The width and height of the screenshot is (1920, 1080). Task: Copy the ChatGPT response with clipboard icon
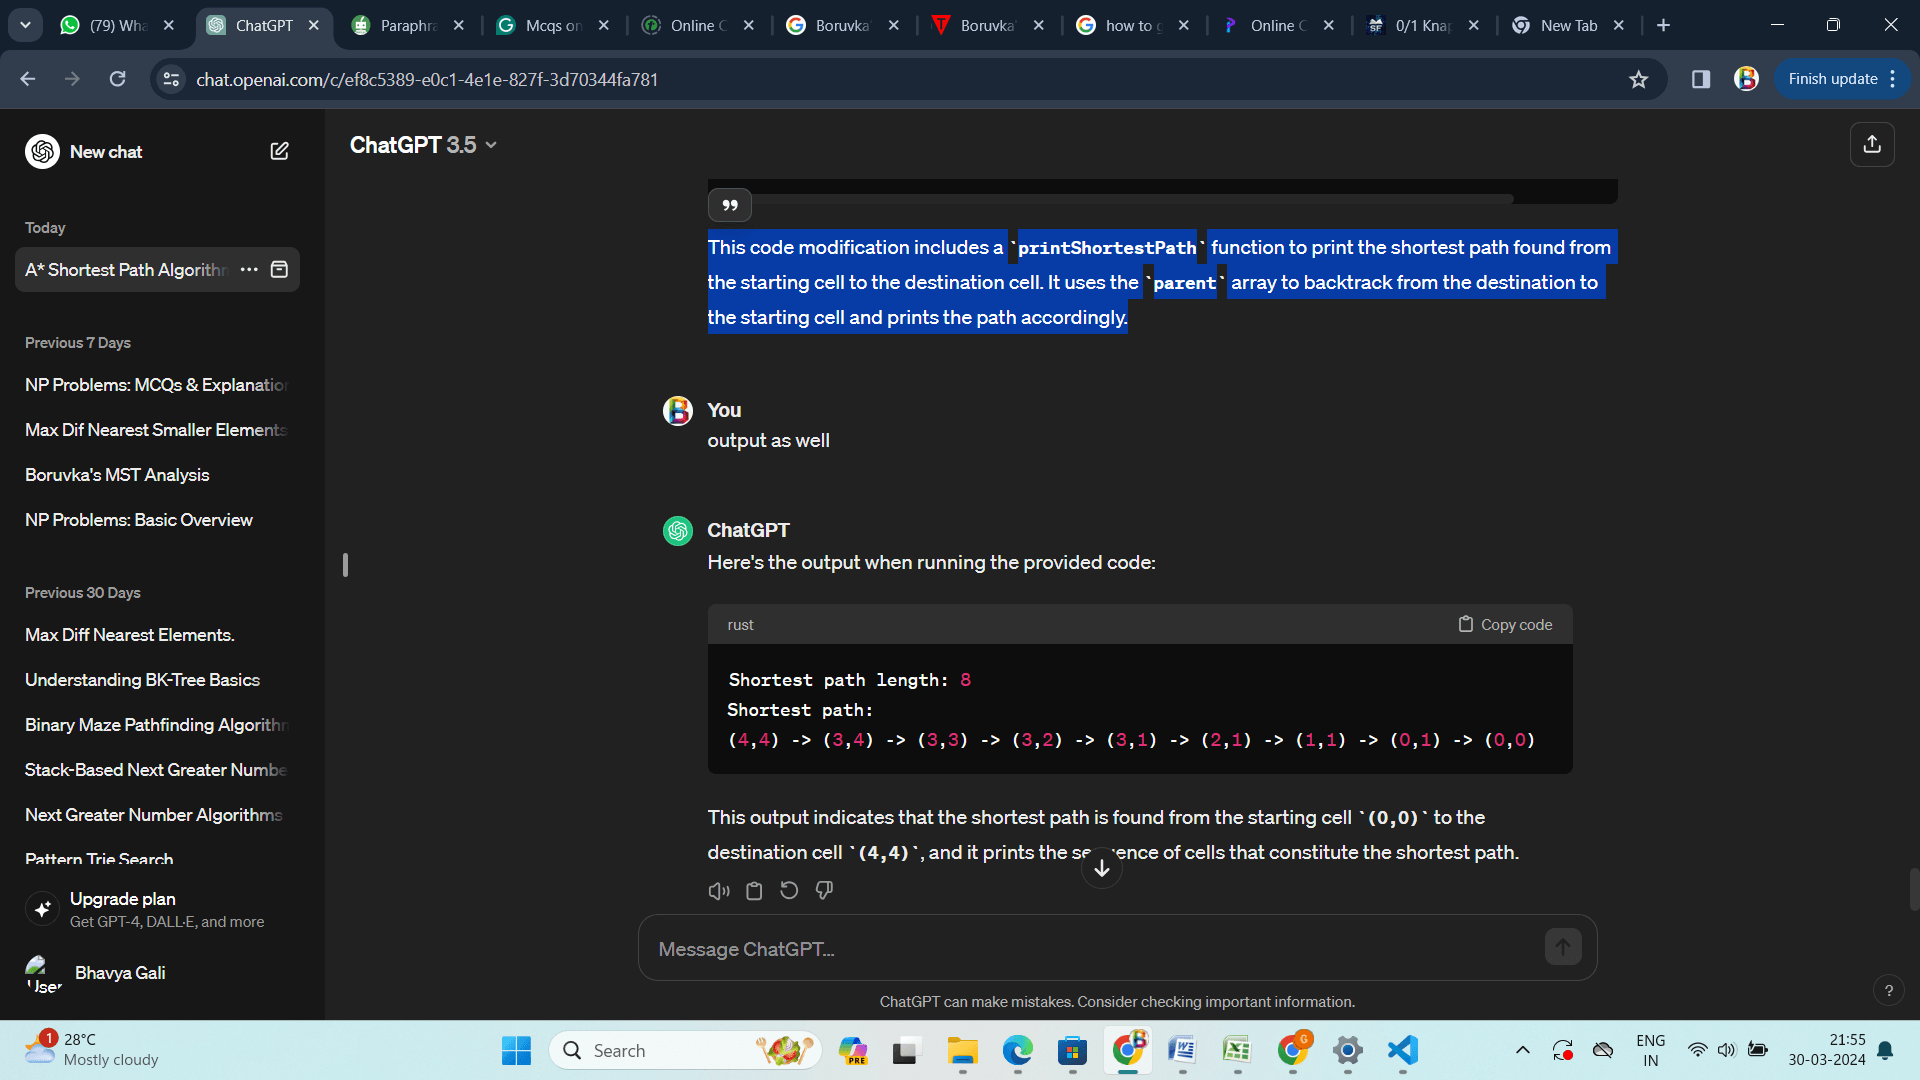point(754,890)
